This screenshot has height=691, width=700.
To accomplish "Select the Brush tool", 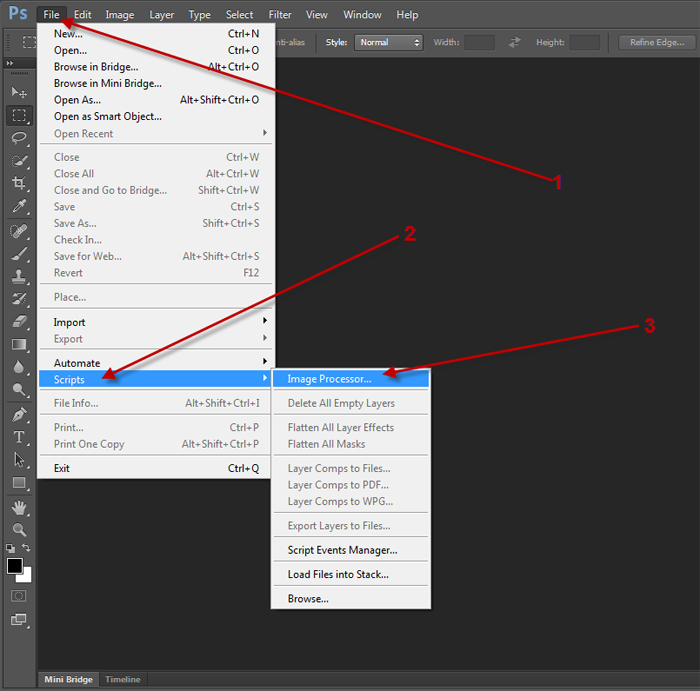I will coord(19,254).
